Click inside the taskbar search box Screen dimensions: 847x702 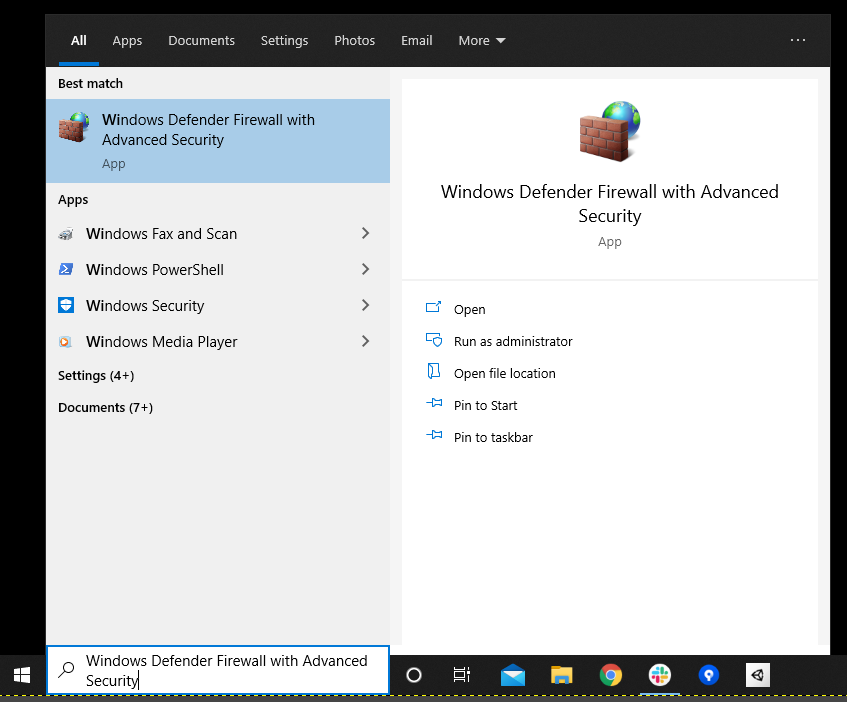click(218, 670)
